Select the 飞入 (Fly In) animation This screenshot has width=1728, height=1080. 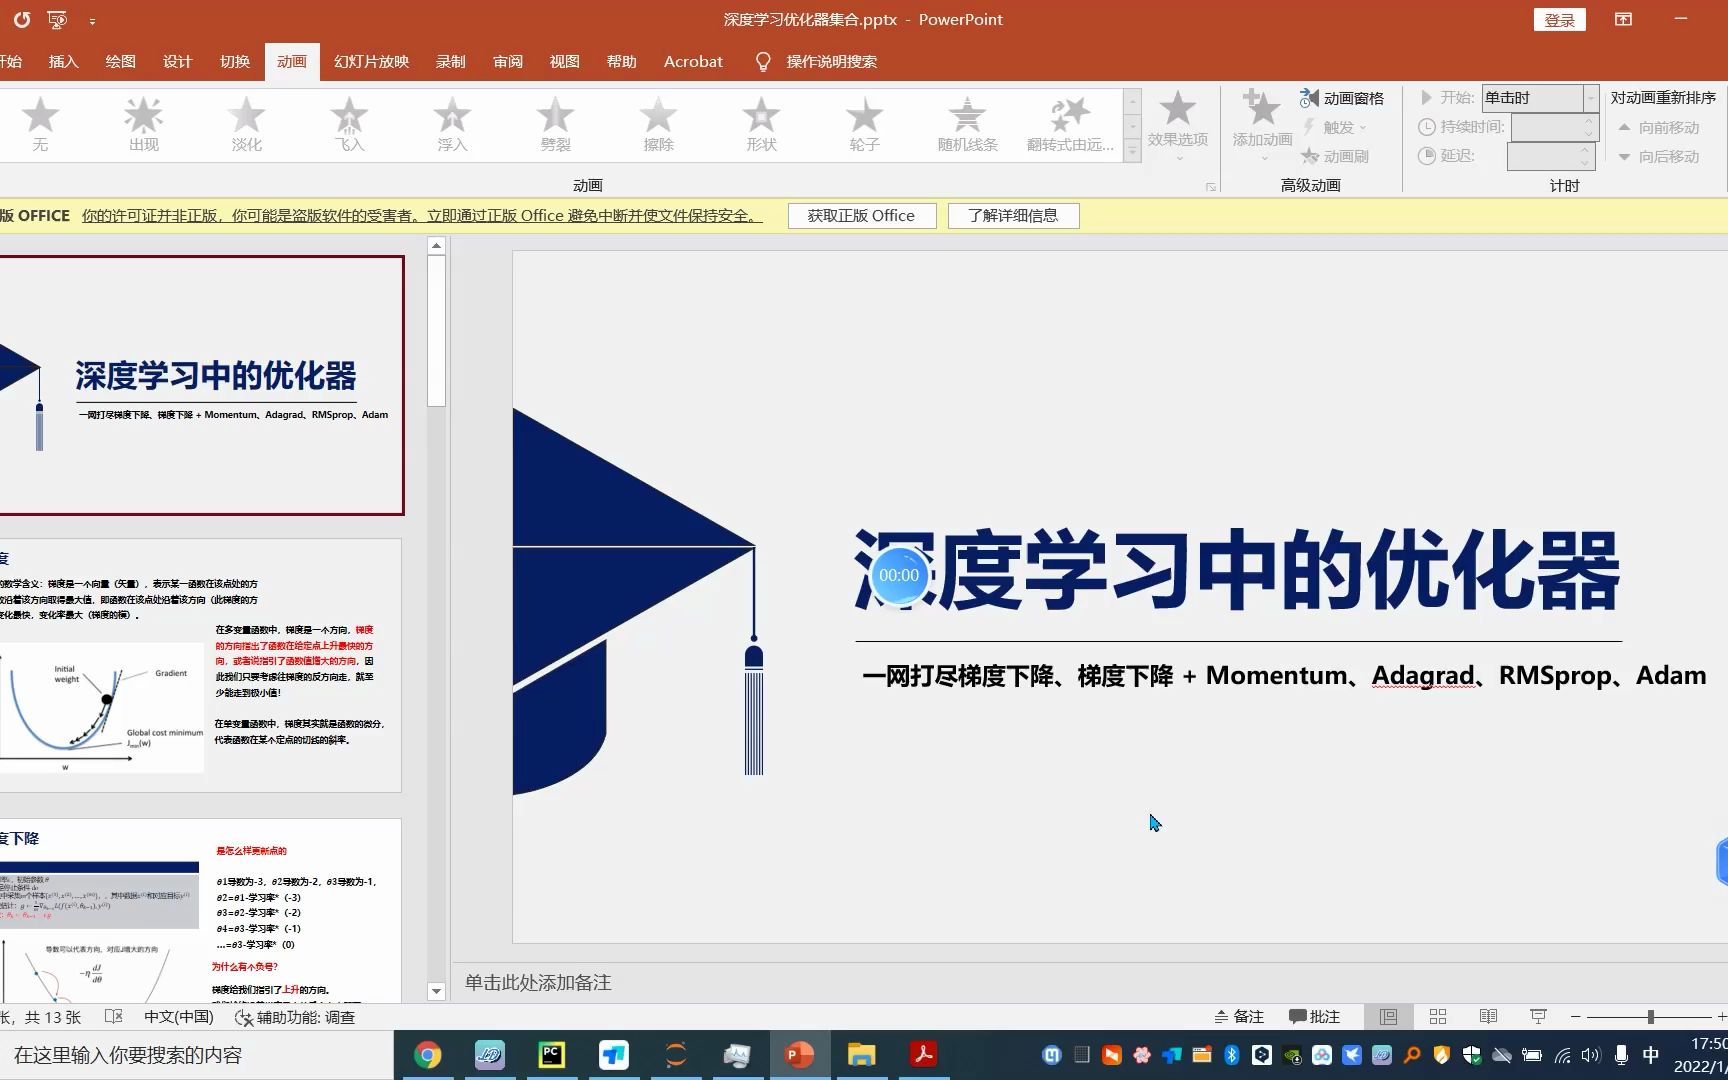pos(348,123)
